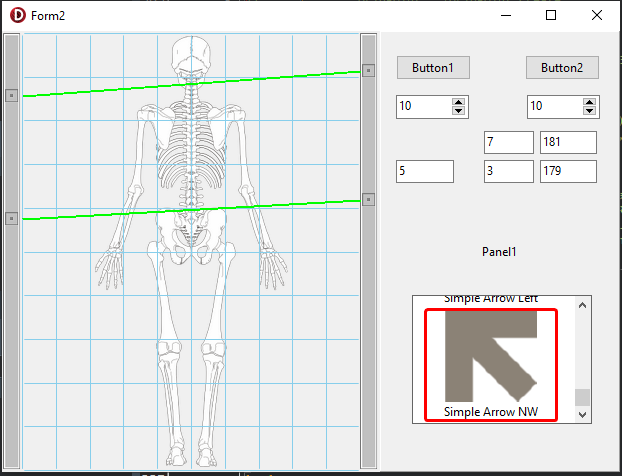The image size is (622, 476).
Task: Click the edit box containing 5
Action: click(425, 171)
